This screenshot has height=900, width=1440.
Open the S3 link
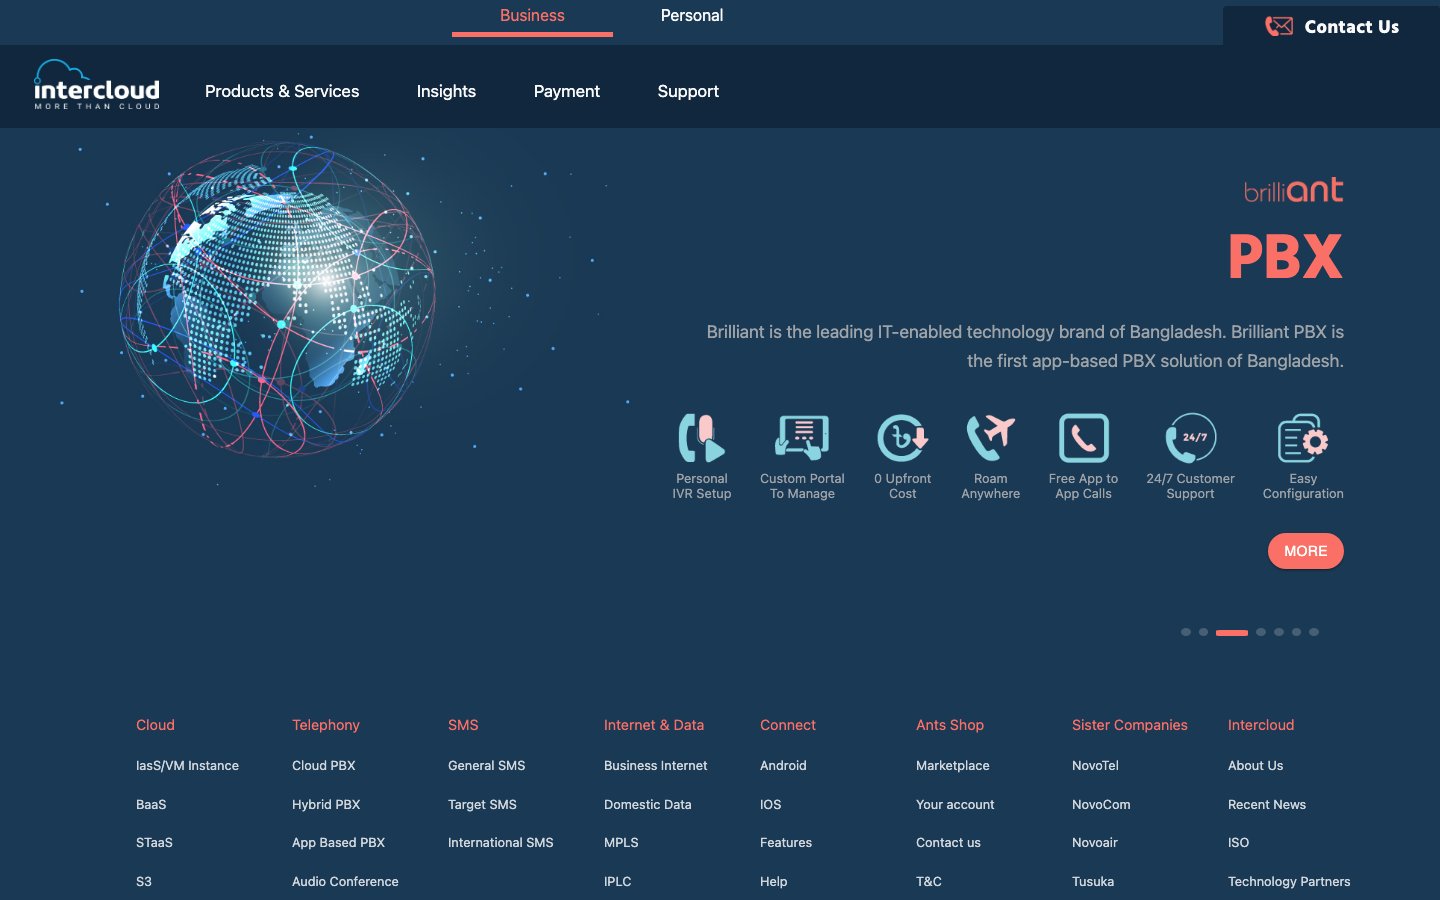point(144,882)
